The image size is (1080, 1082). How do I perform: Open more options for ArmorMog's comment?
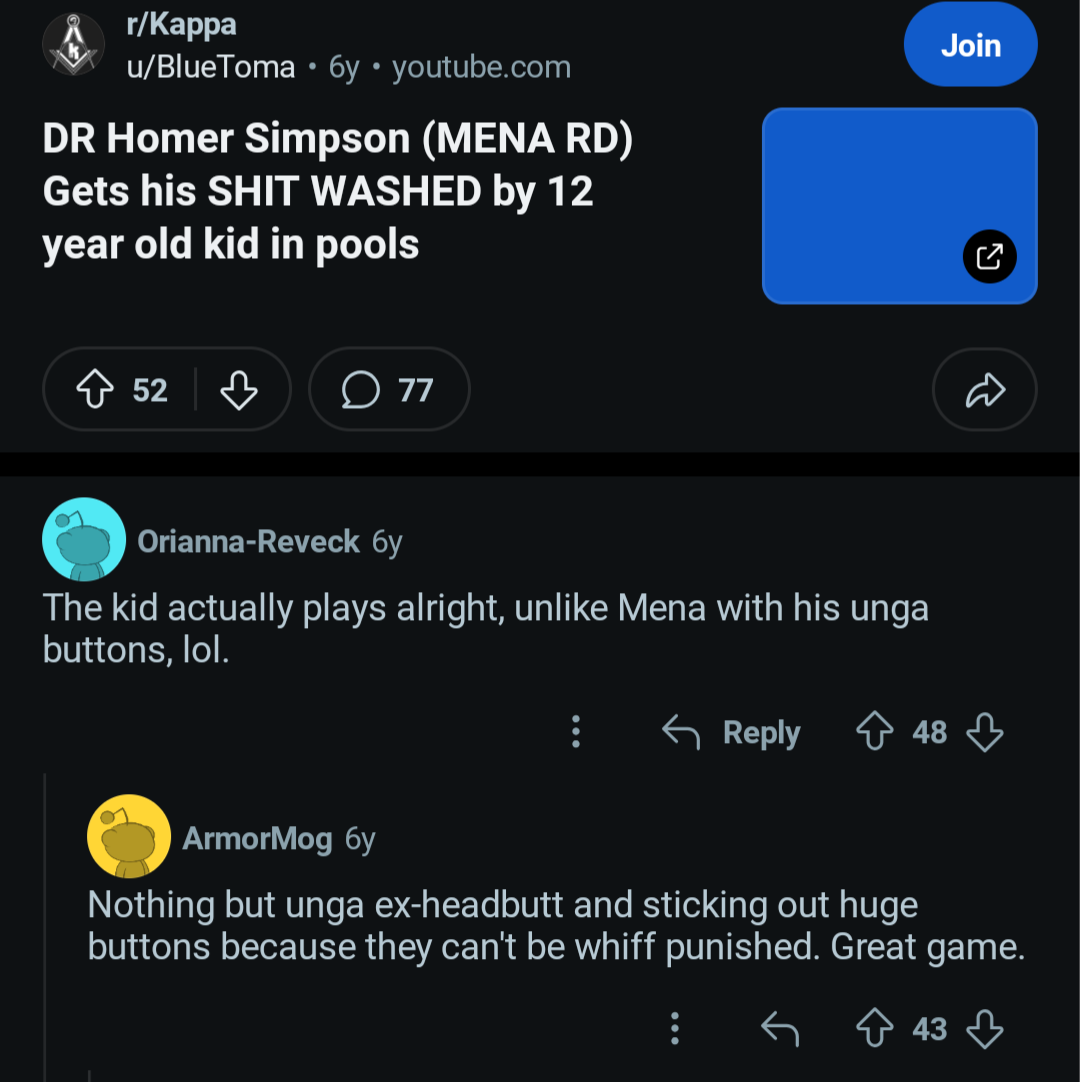(x=674, y=1028)
